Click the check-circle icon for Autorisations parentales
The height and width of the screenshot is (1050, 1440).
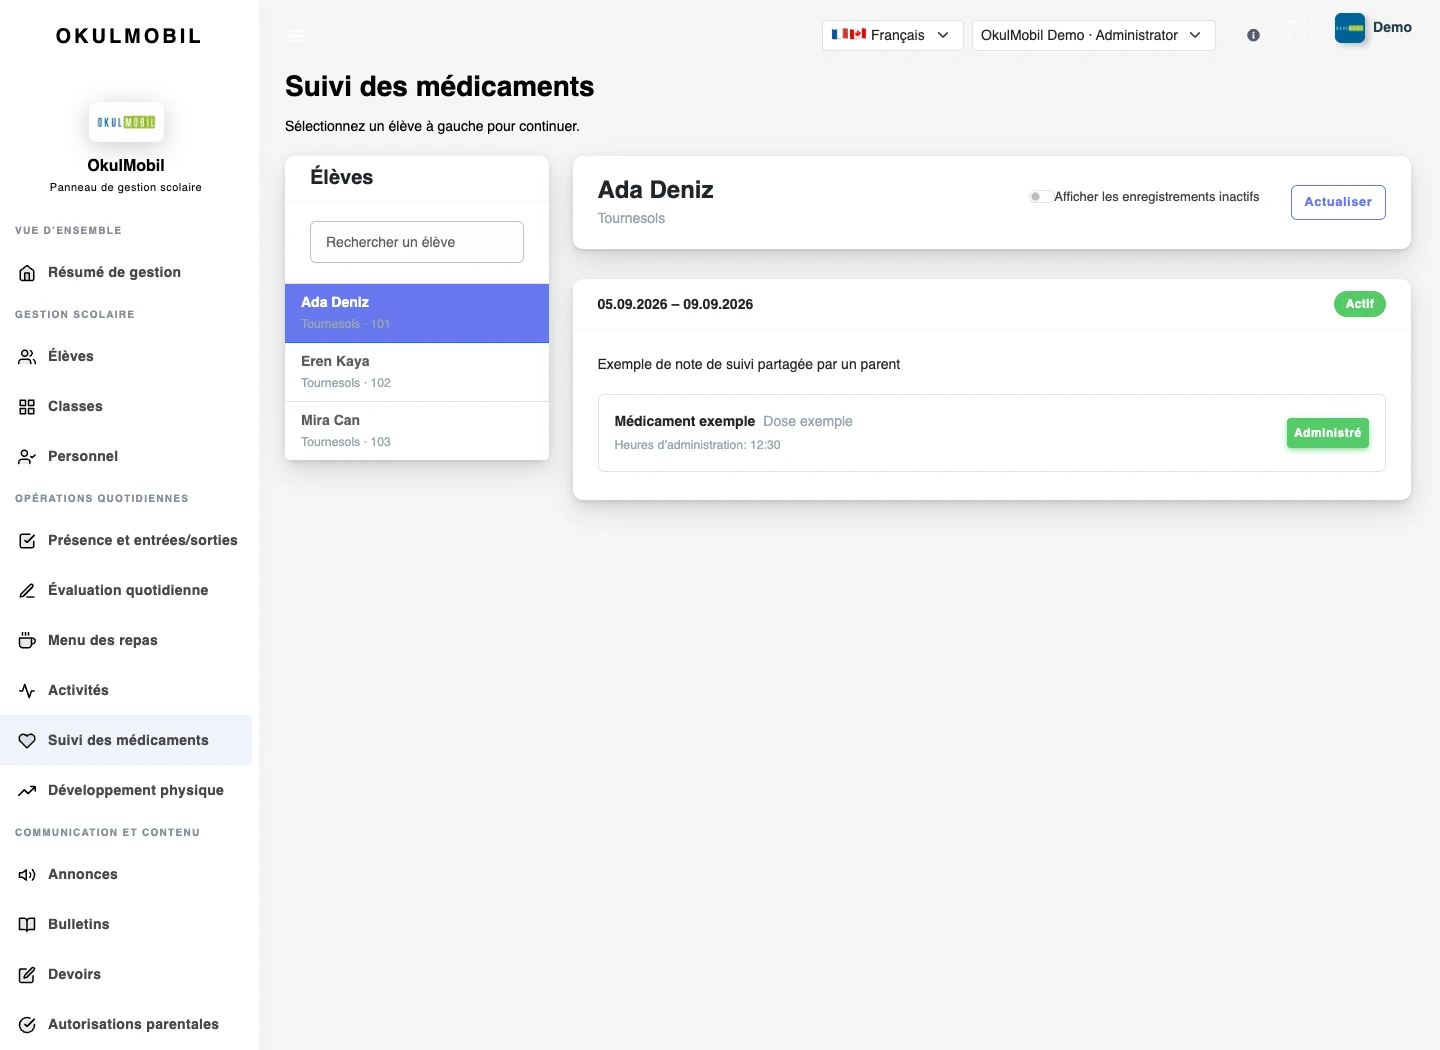tap(27, 1025)
